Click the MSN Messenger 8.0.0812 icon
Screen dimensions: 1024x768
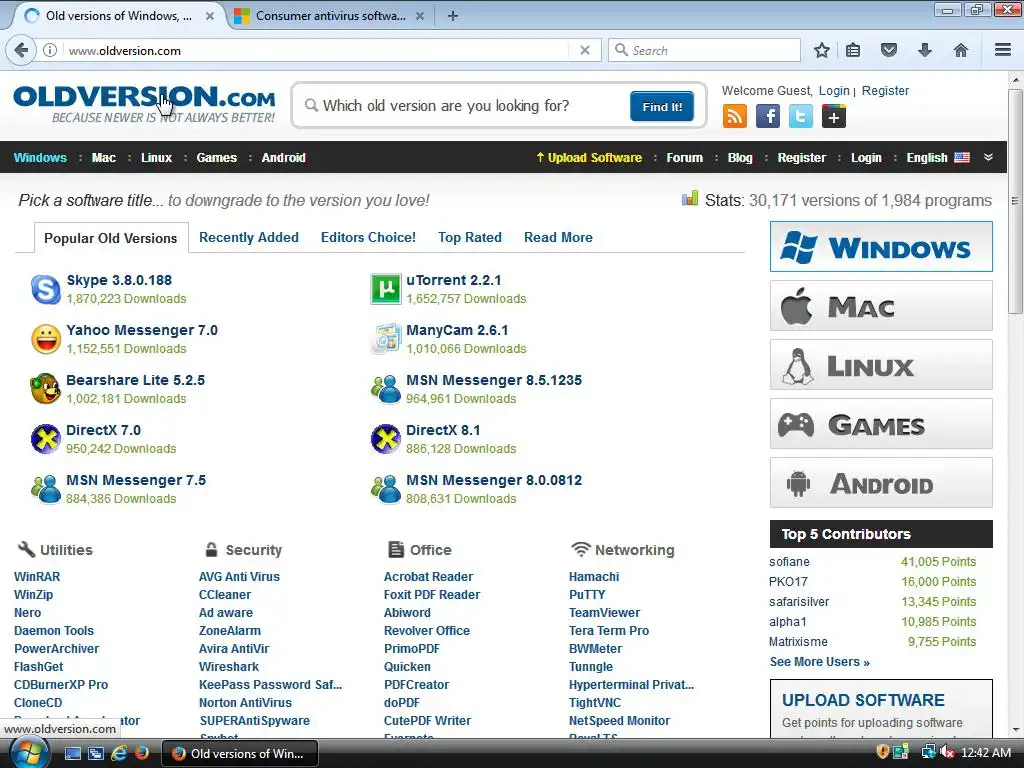point(385,489)
